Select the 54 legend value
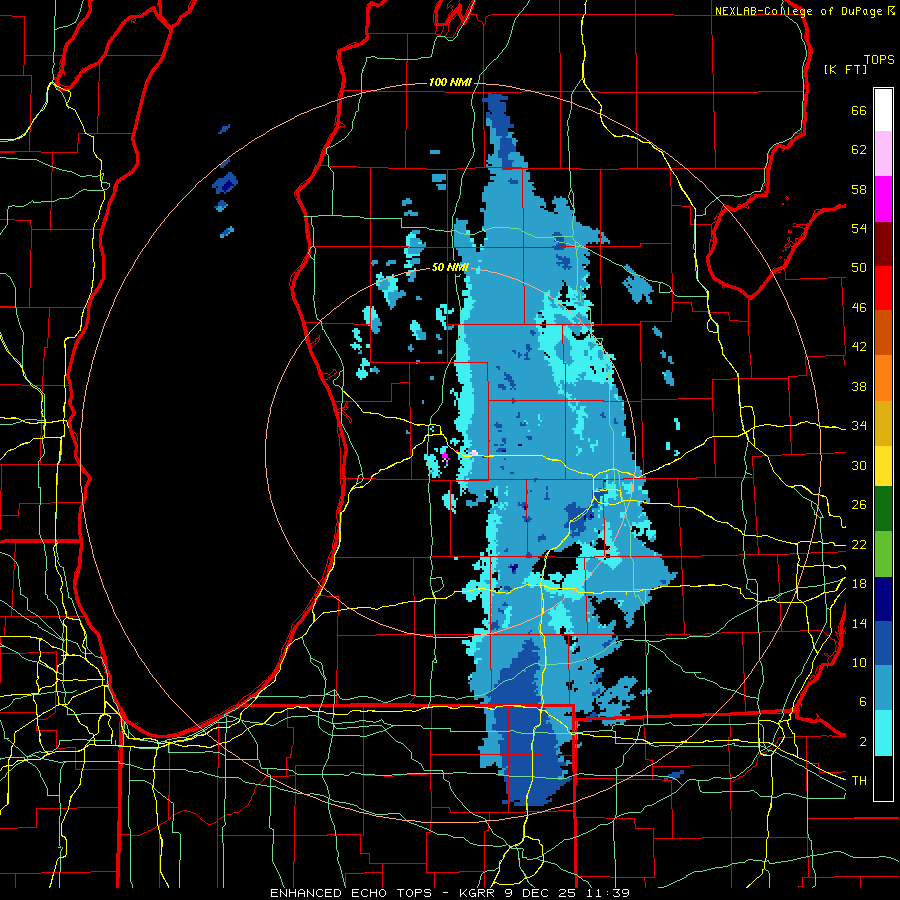The width and height of the screenshot is (900, 900). click(859, 228)
